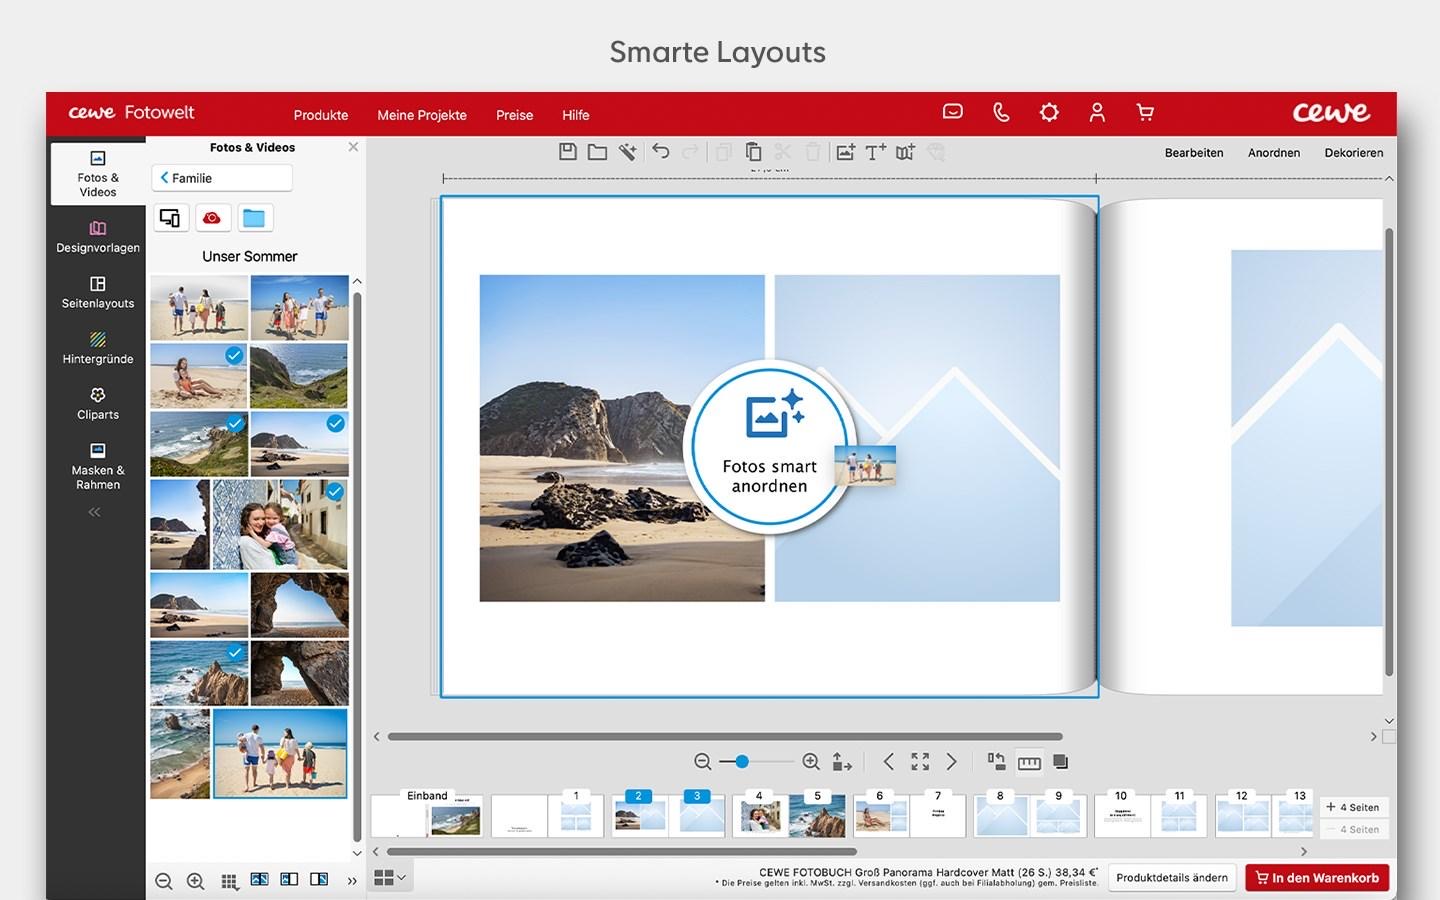This screenshot has width=1440, height=900.
Task: Open the Produkte menu
Action: (321, 115)
